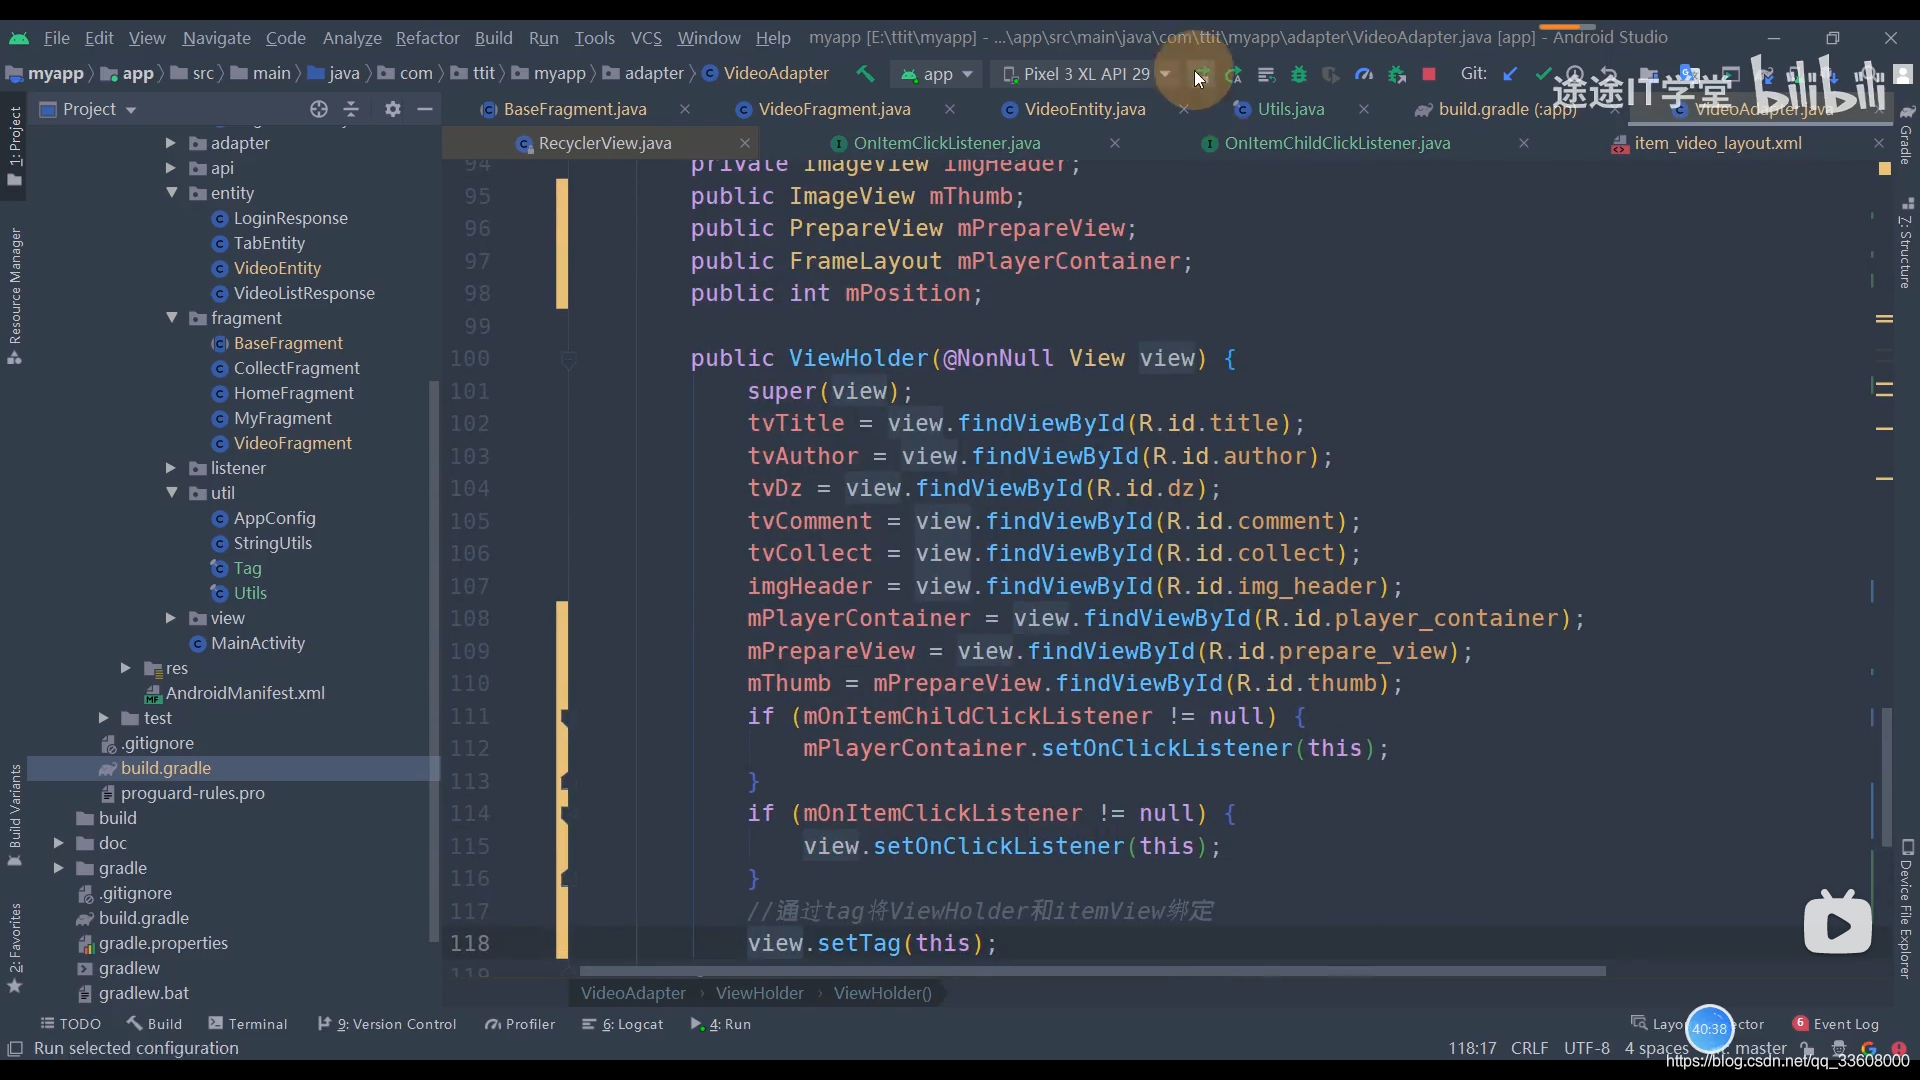
Task: Expand the test folder
Action: 103,718
